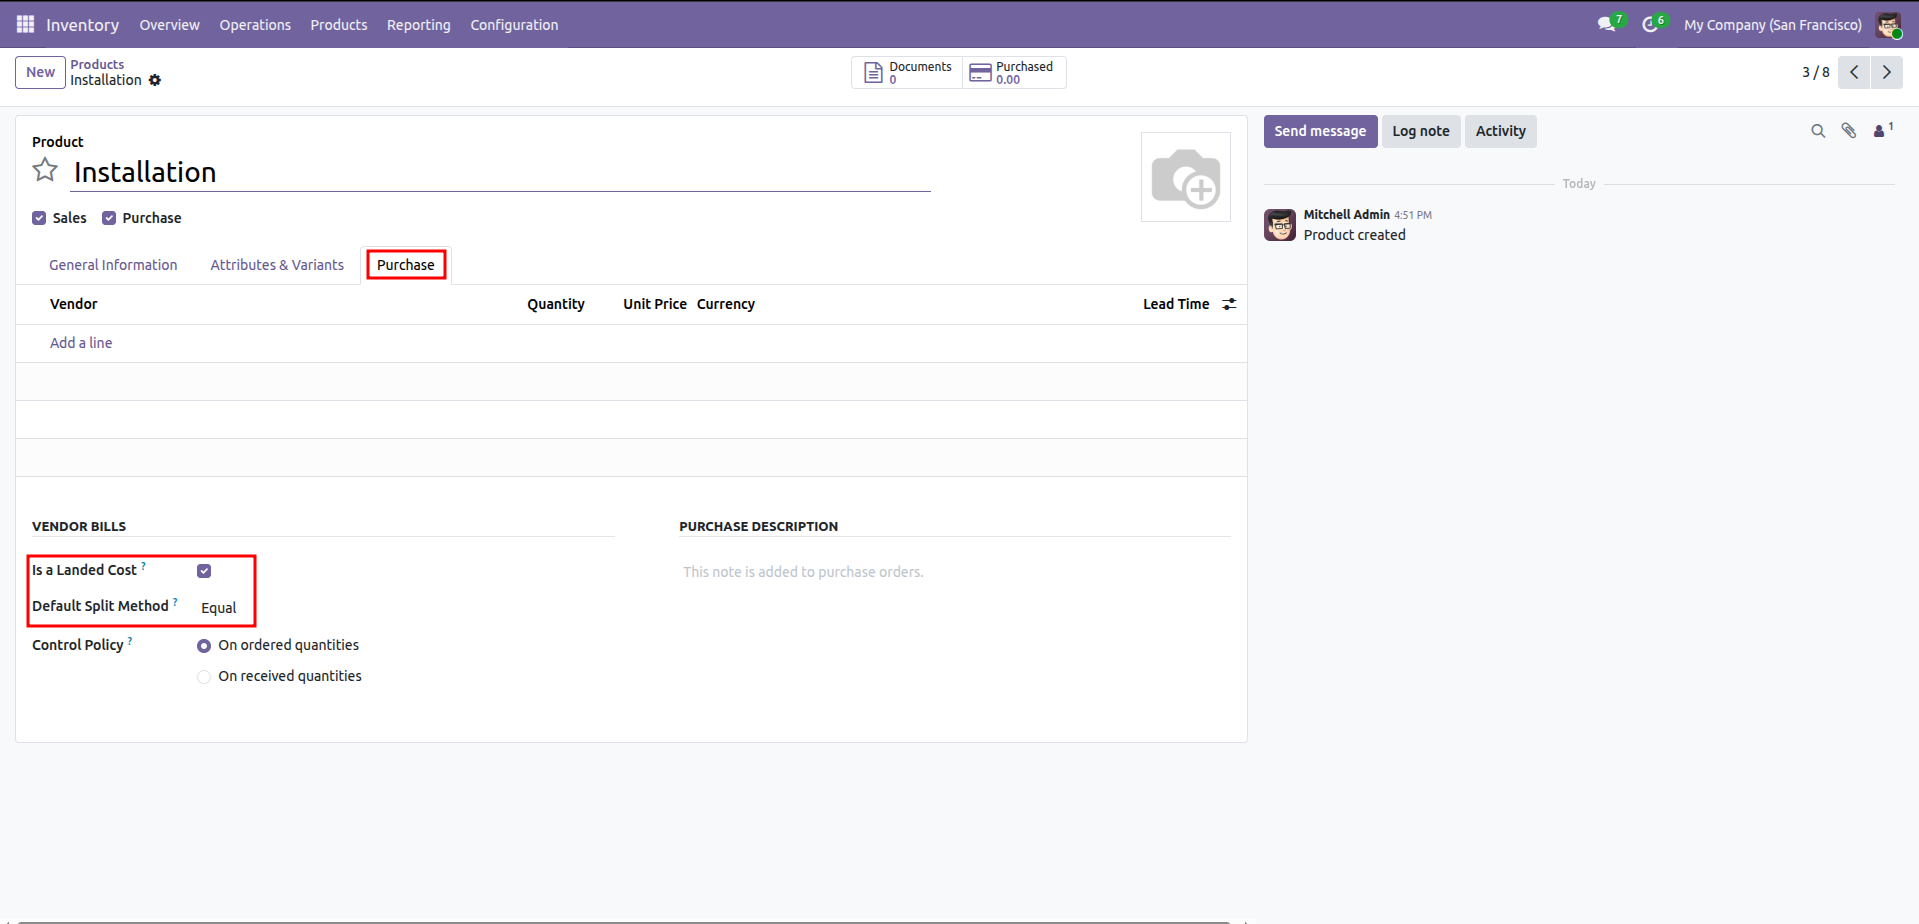This screenshot has width=1919, height=924.
Task: Sort vendor list by Quantity column
Action: point(556,304)
